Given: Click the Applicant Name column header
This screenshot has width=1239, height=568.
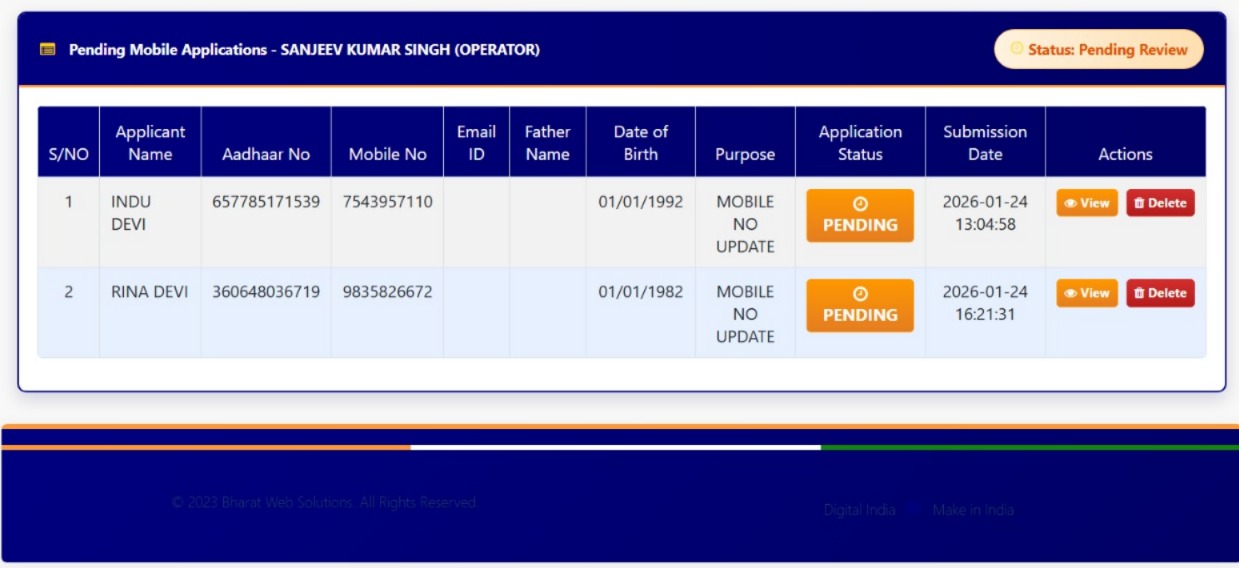Looking at the screenshot, I should click(x=150, y=143).
